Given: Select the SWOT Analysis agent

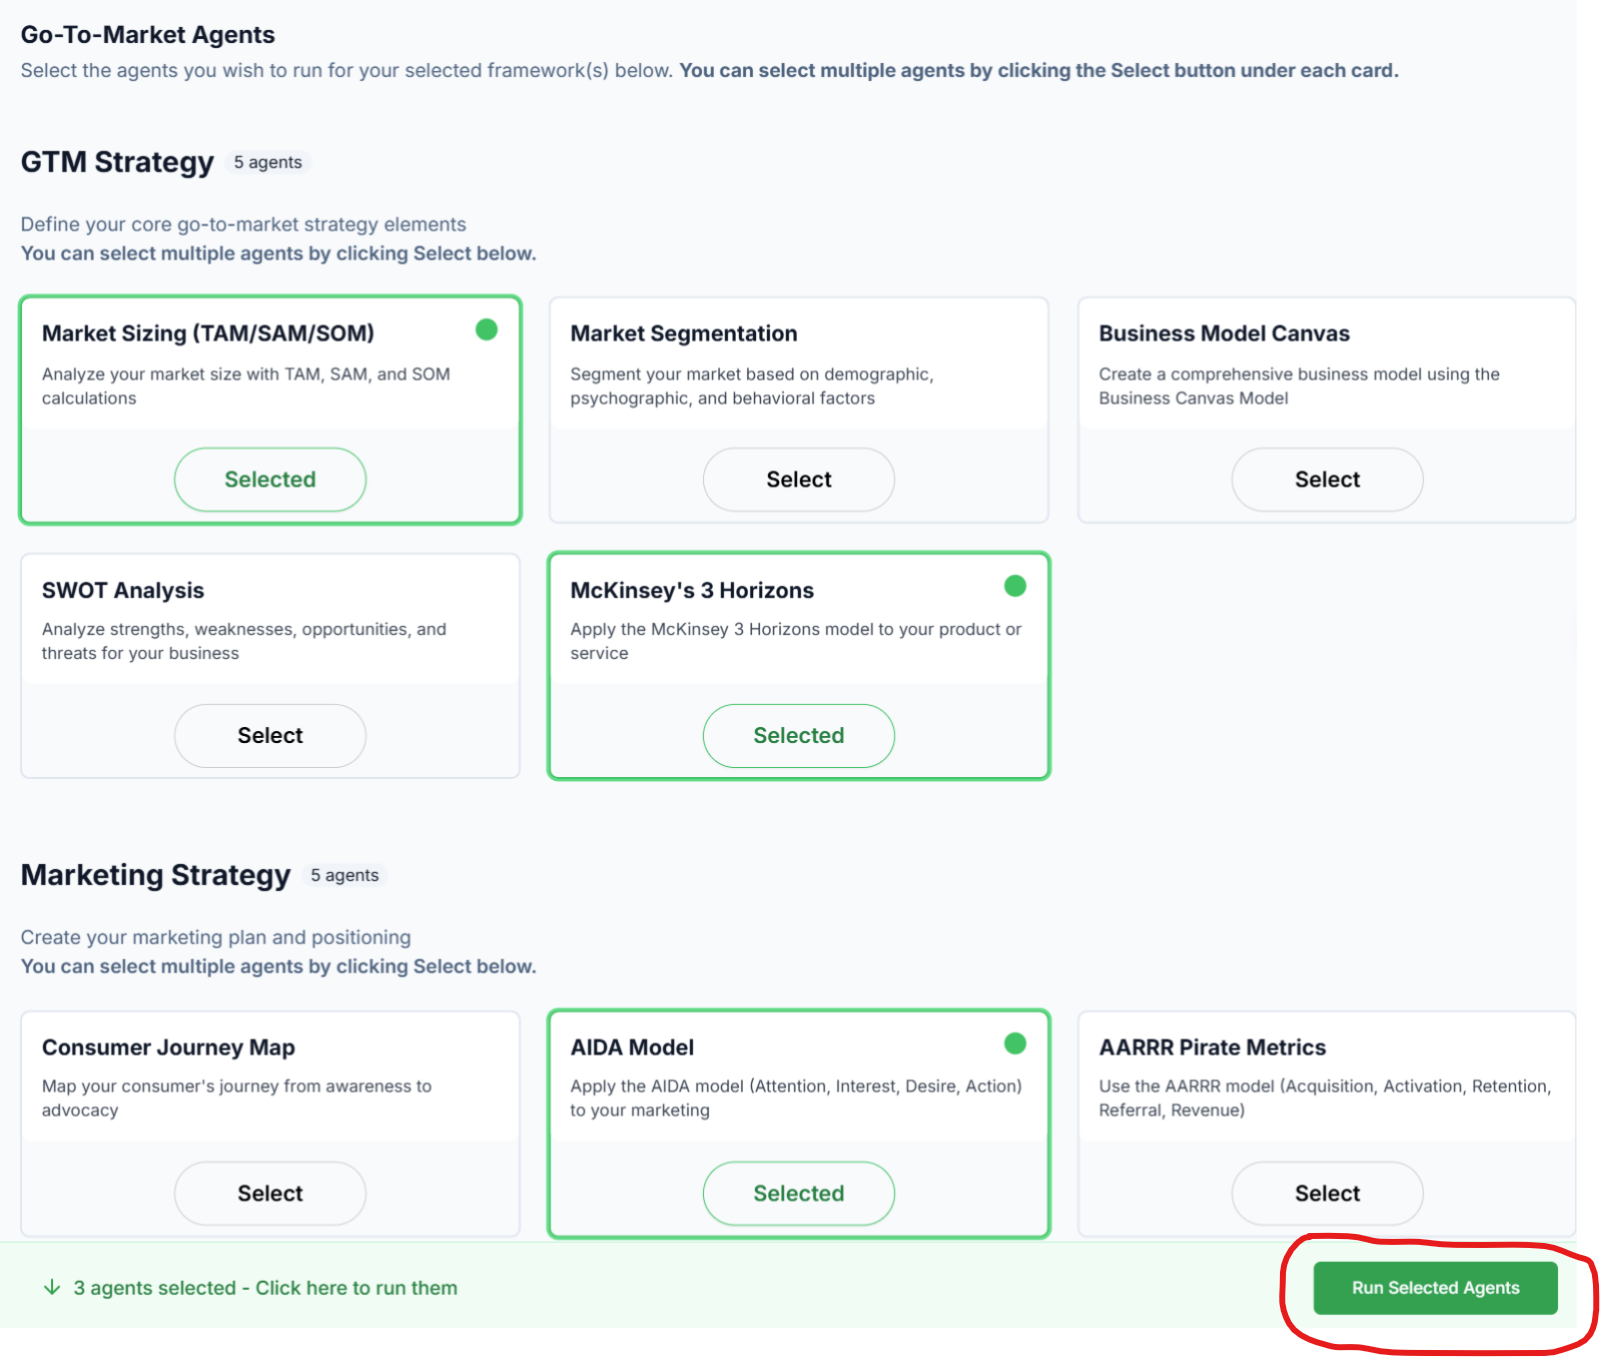Looking at the screenshot, I should (x=270, y=736).
